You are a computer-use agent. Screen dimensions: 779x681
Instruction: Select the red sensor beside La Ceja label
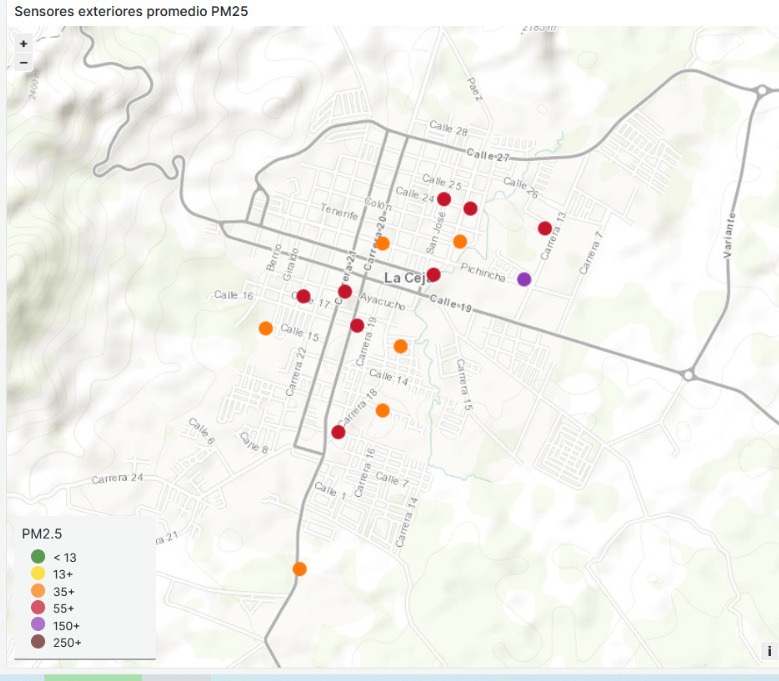tap(434, 274)
